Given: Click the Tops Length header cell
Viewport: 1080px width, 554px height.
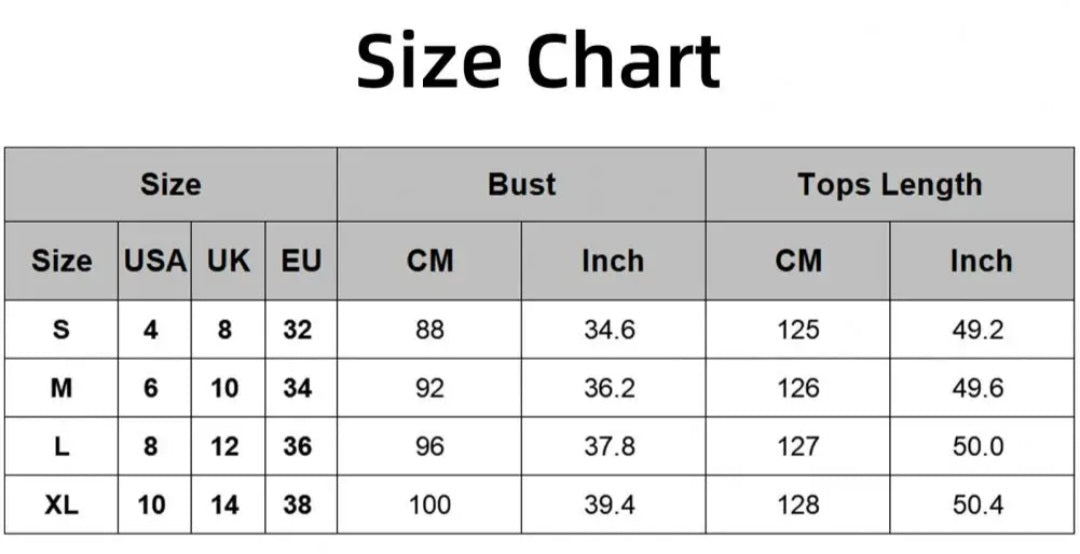Looking at the screenshot, I should pyautogui.click(x=889, y=185).
